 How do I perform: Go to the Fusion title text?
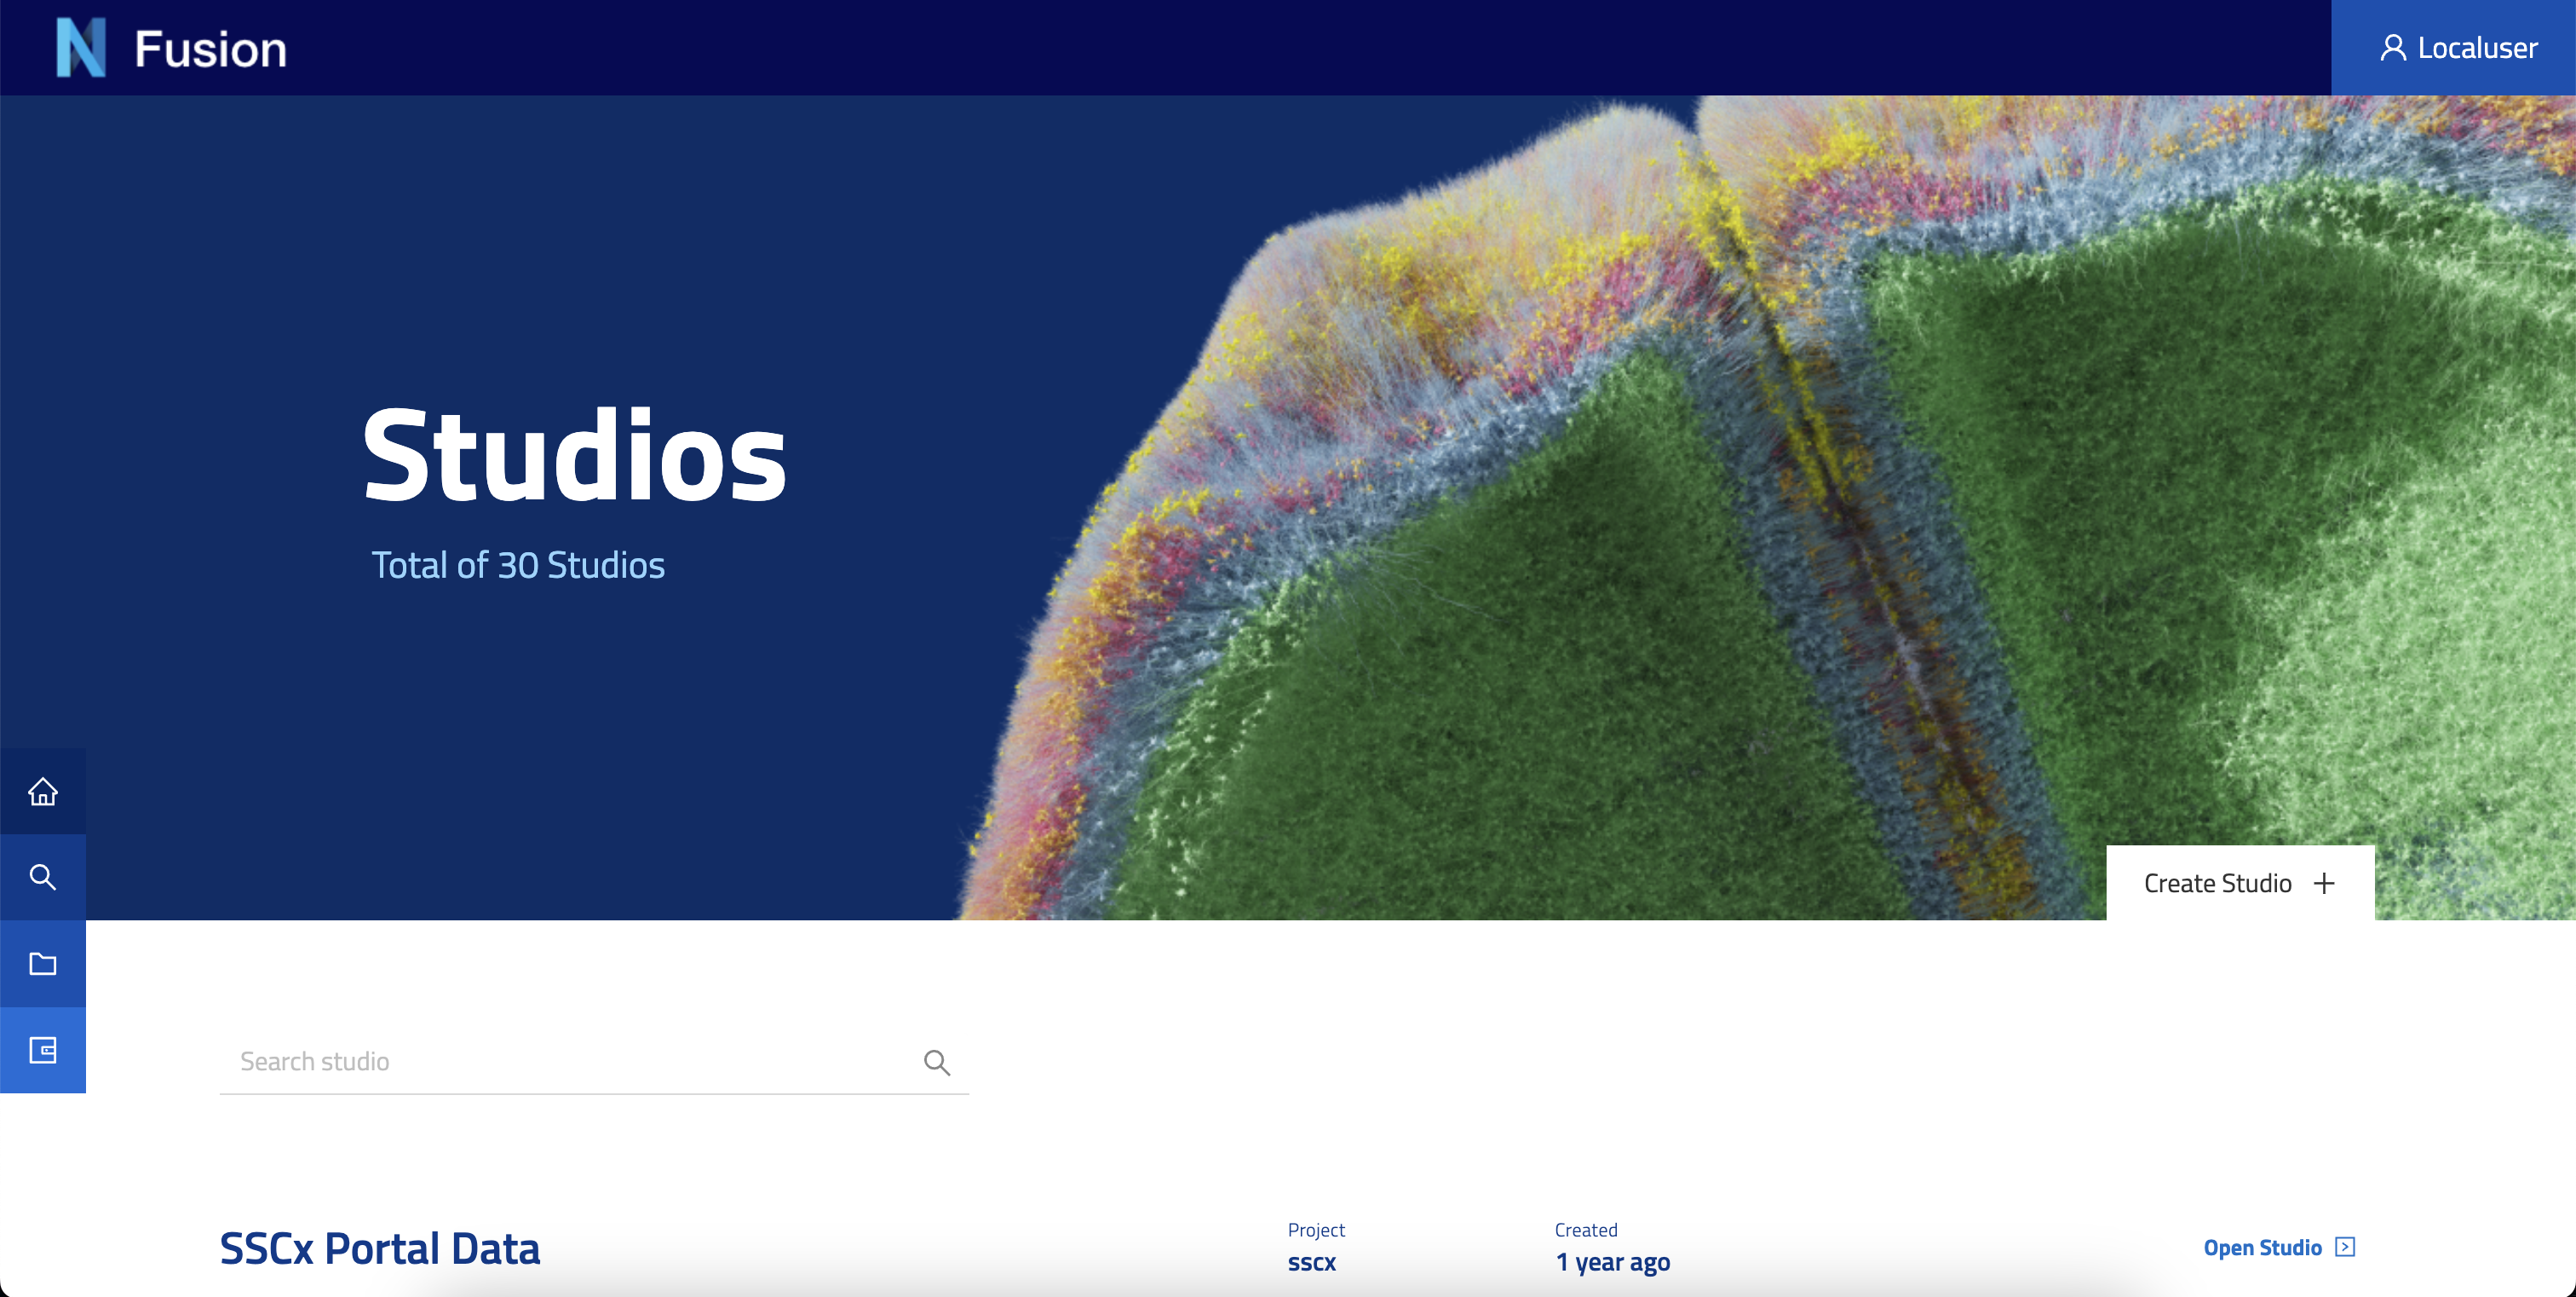210,49
